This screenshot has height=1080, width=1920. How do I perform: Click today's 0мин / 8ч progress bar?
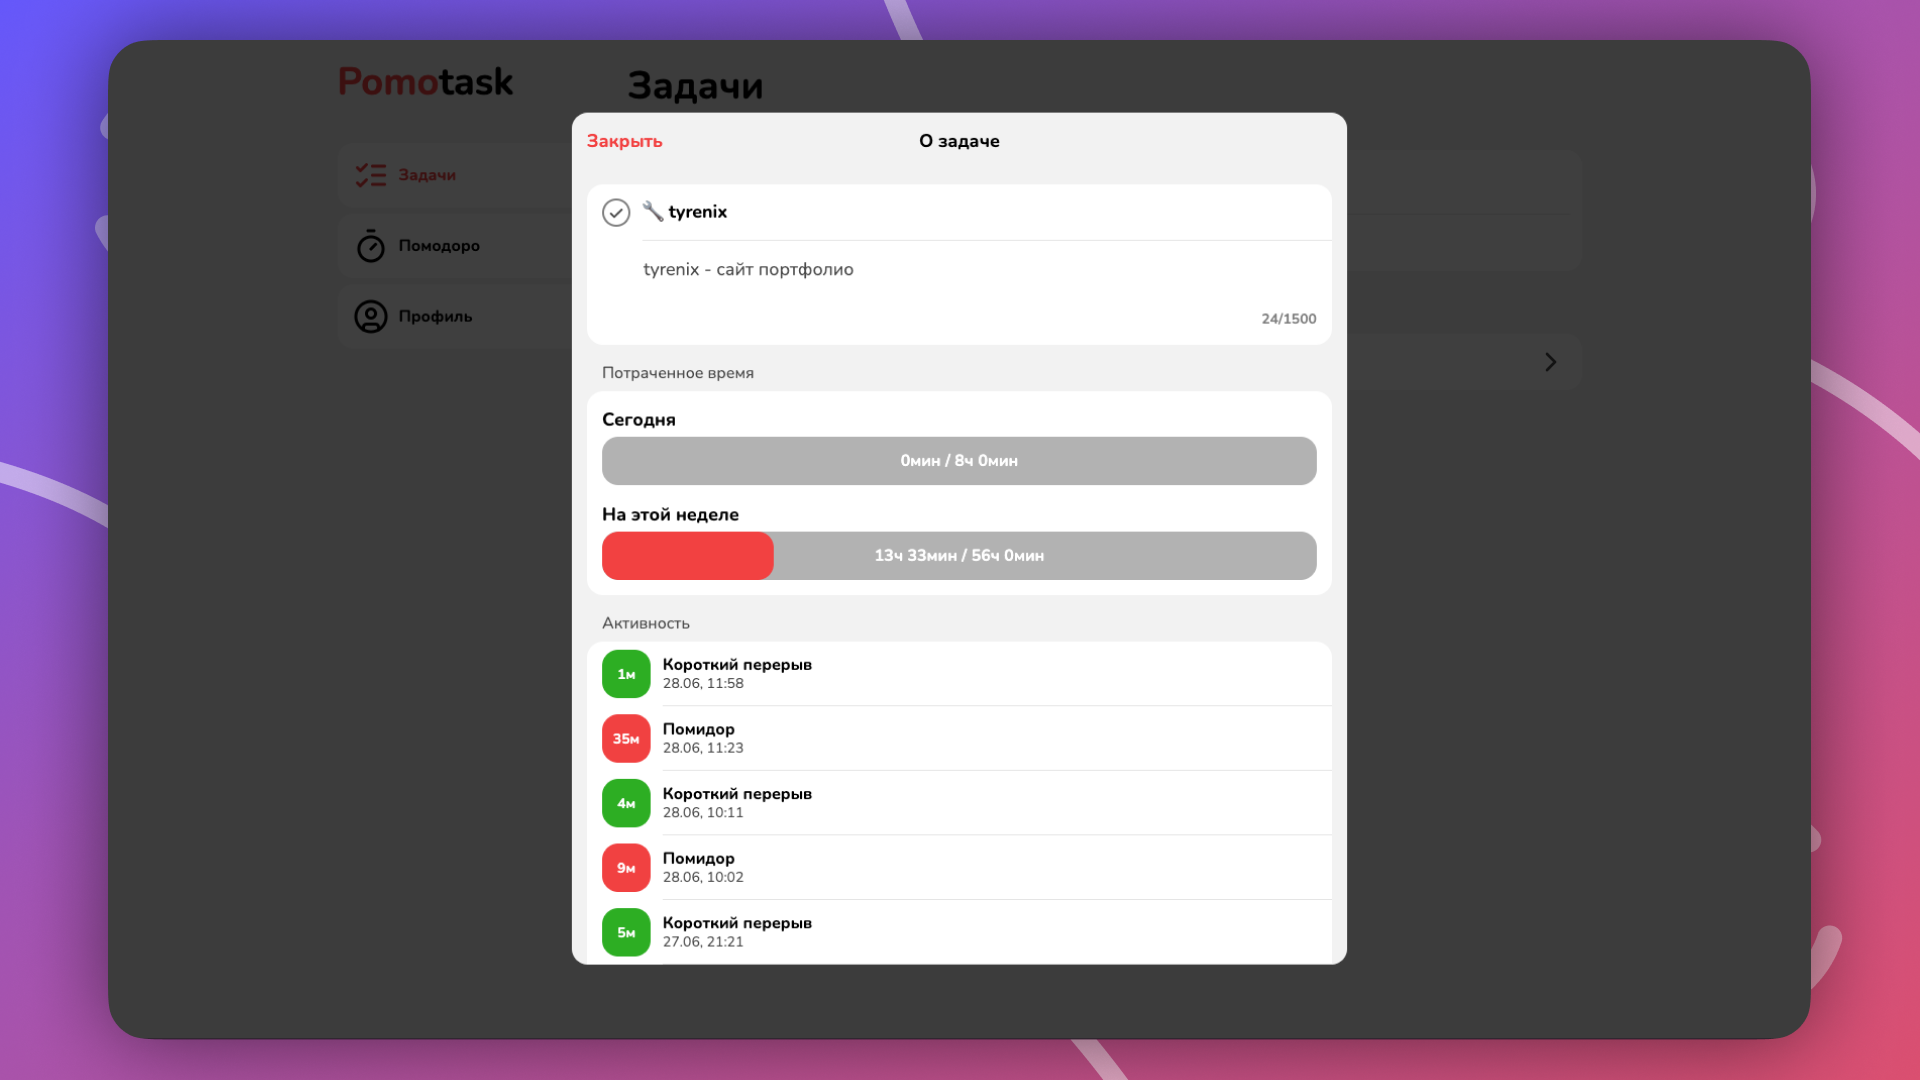(x=959, y=461)
